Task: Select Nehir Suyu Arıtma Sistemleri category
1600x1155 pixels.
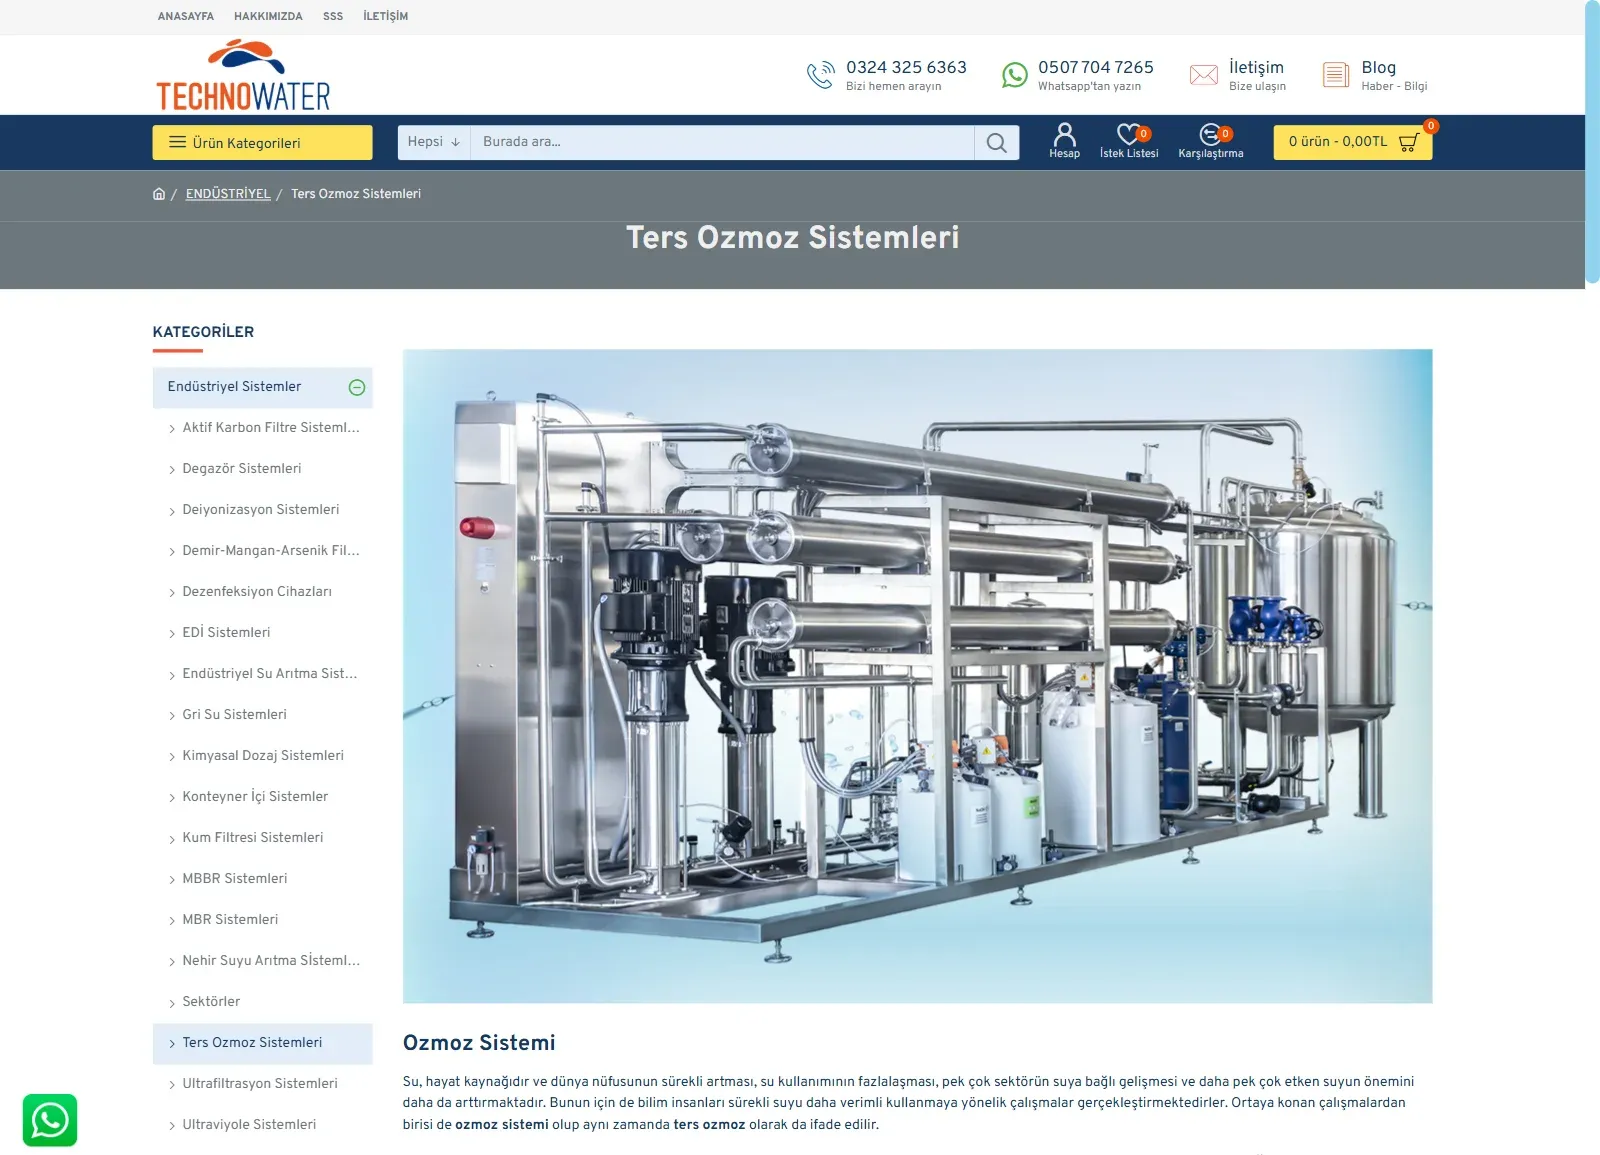Action: pyautogui.click(x=262, y=961)
